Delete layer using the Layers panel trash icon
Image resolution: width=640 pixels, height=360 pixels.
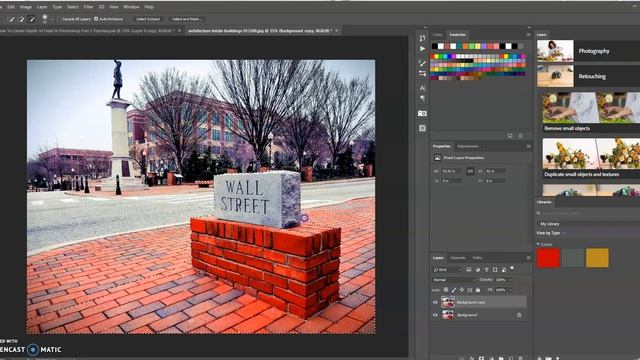tap(520, 358)
